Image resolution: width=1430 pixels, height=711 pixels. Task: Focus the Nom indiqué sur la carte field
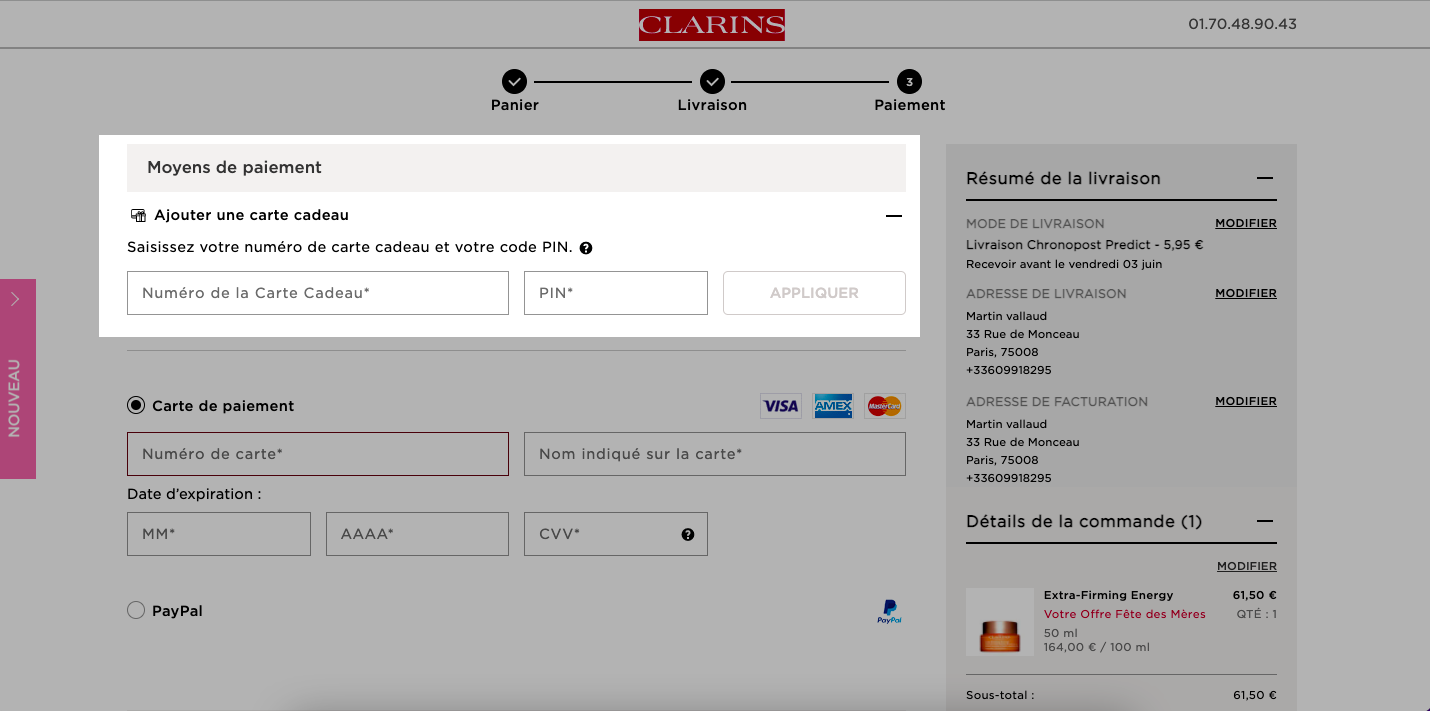coord(715,454)
